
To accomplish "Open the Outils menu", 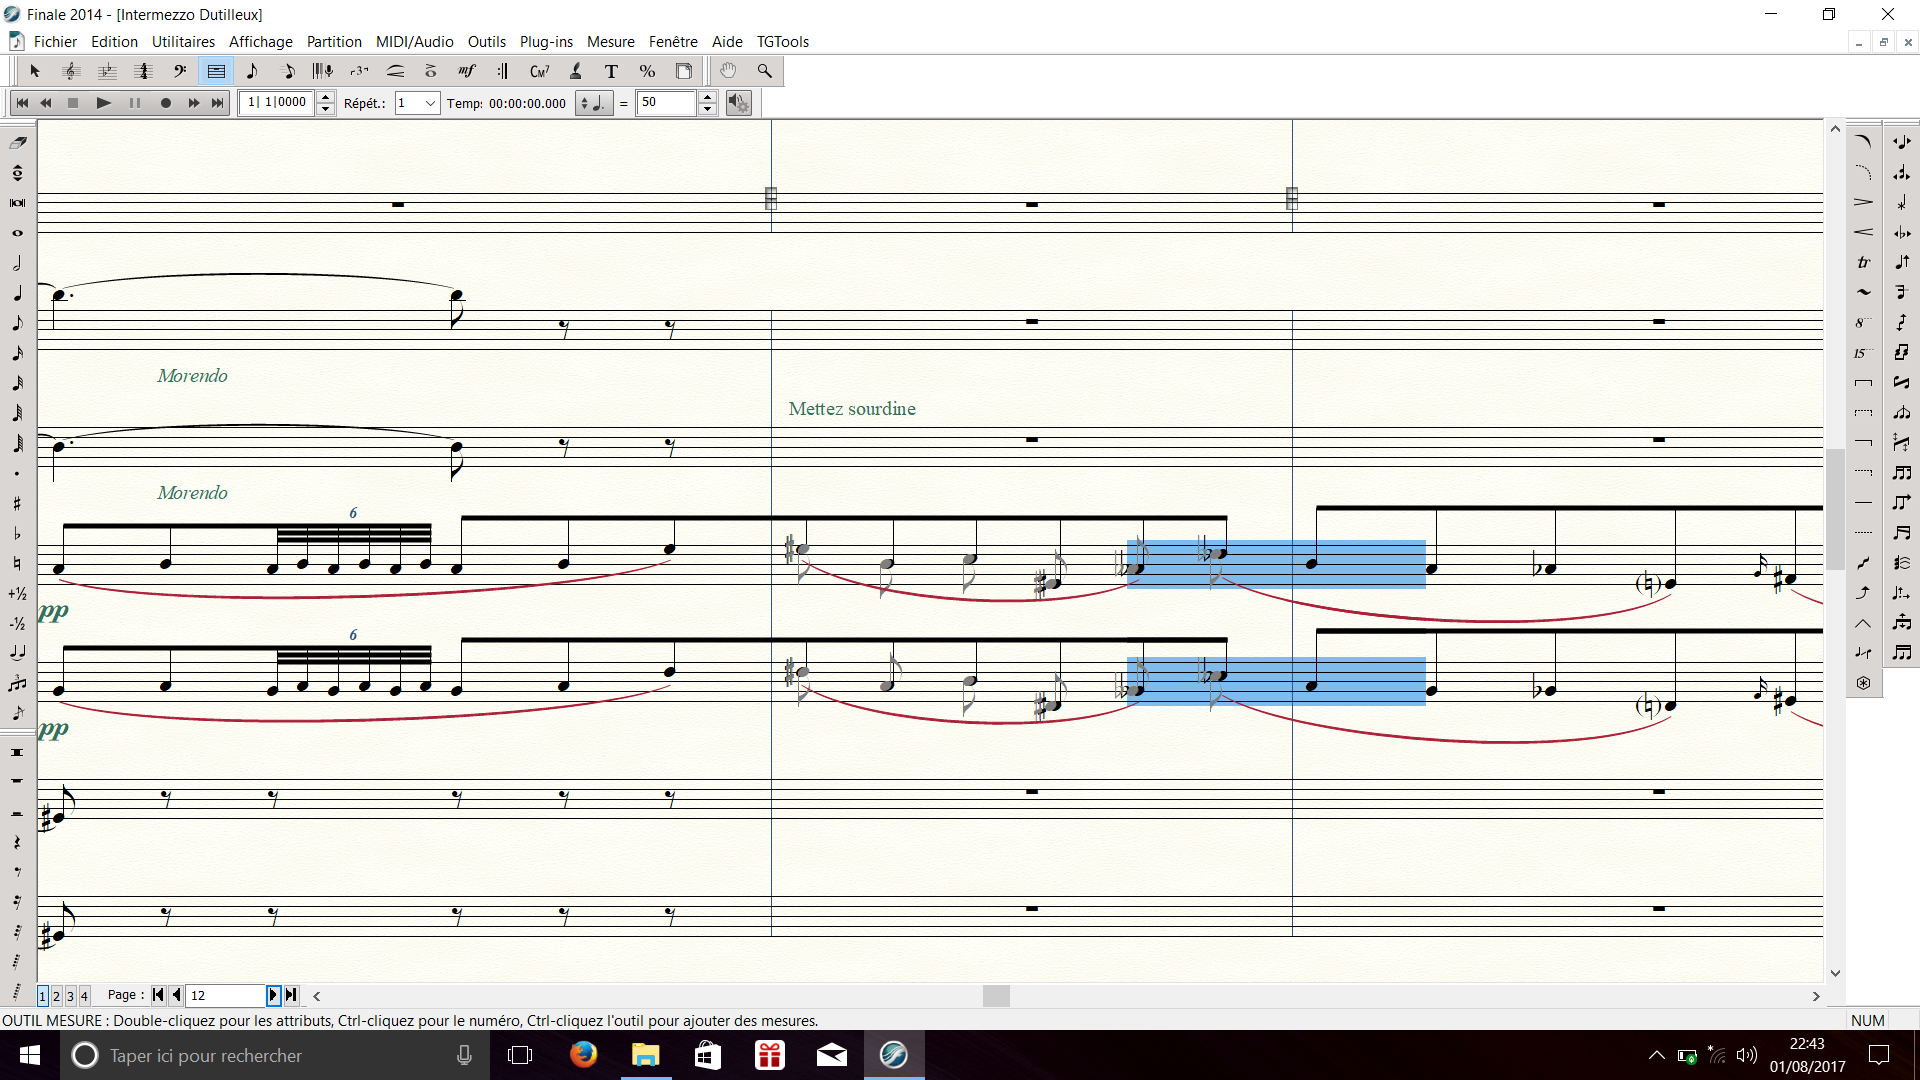I will tap(486, 41).
